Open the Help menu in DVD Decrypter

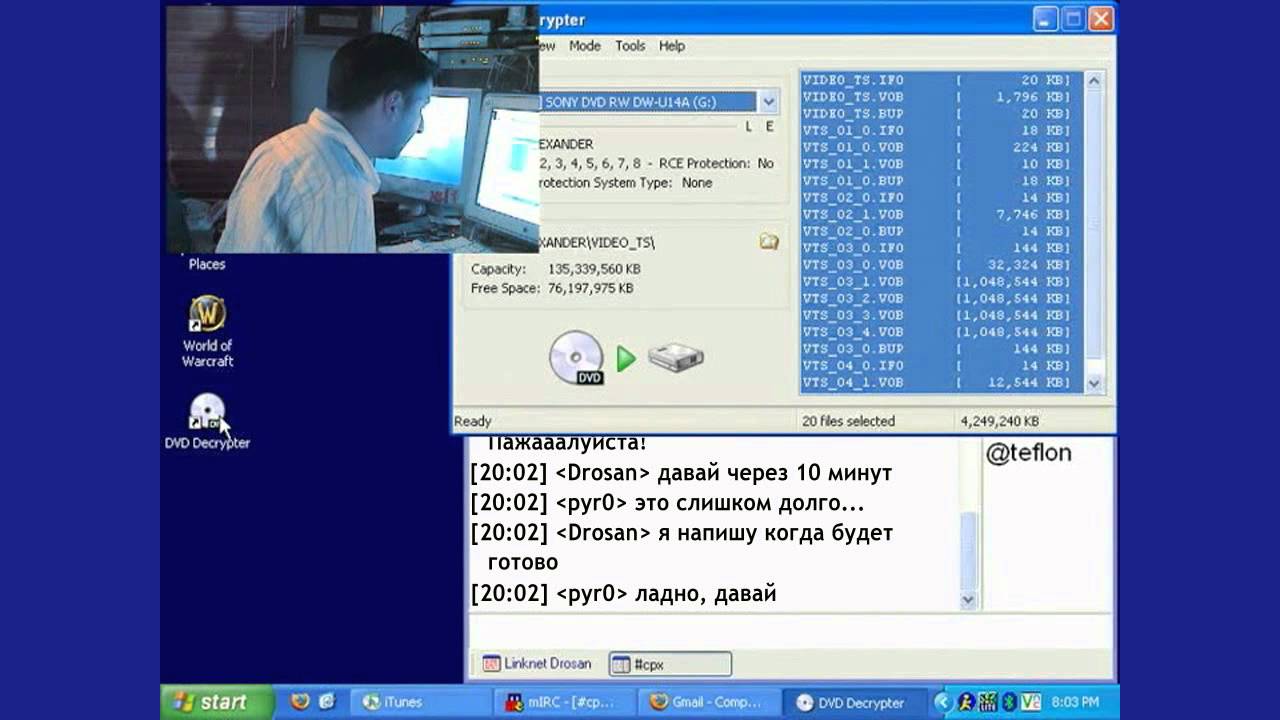[x=672, y=46]
